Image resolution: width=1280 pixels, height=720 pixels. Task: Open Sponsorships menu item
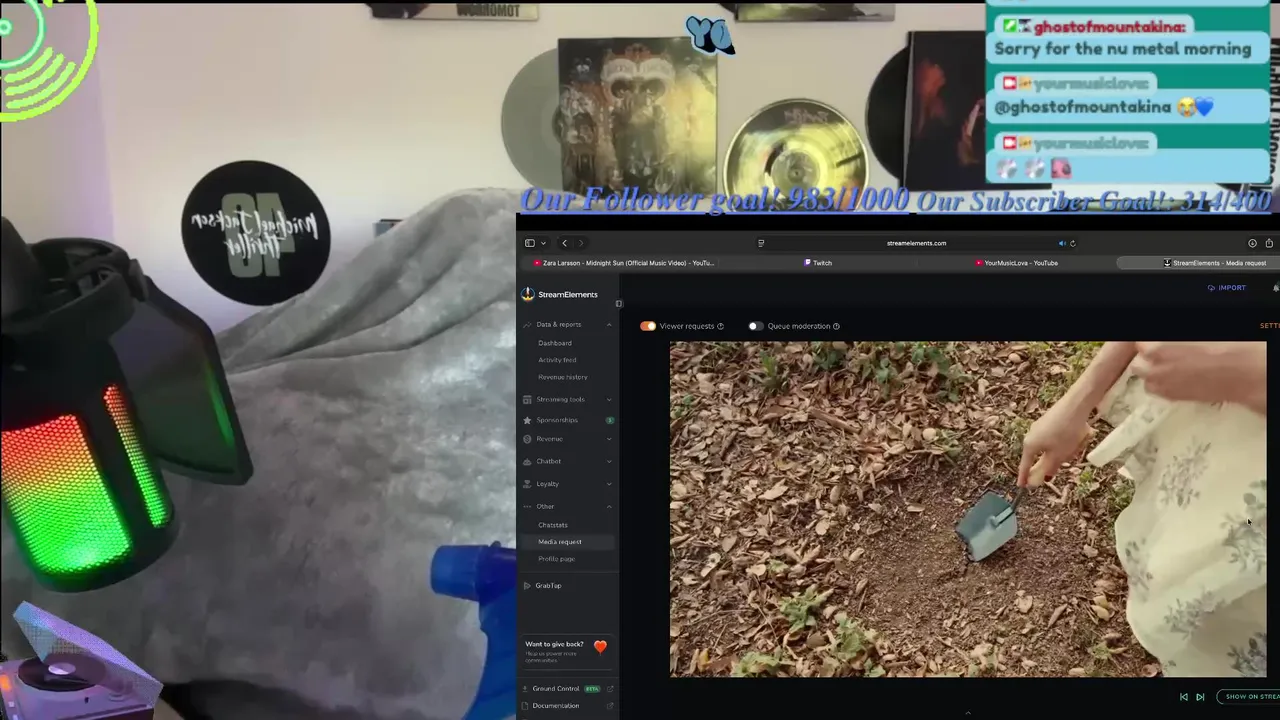557,420
